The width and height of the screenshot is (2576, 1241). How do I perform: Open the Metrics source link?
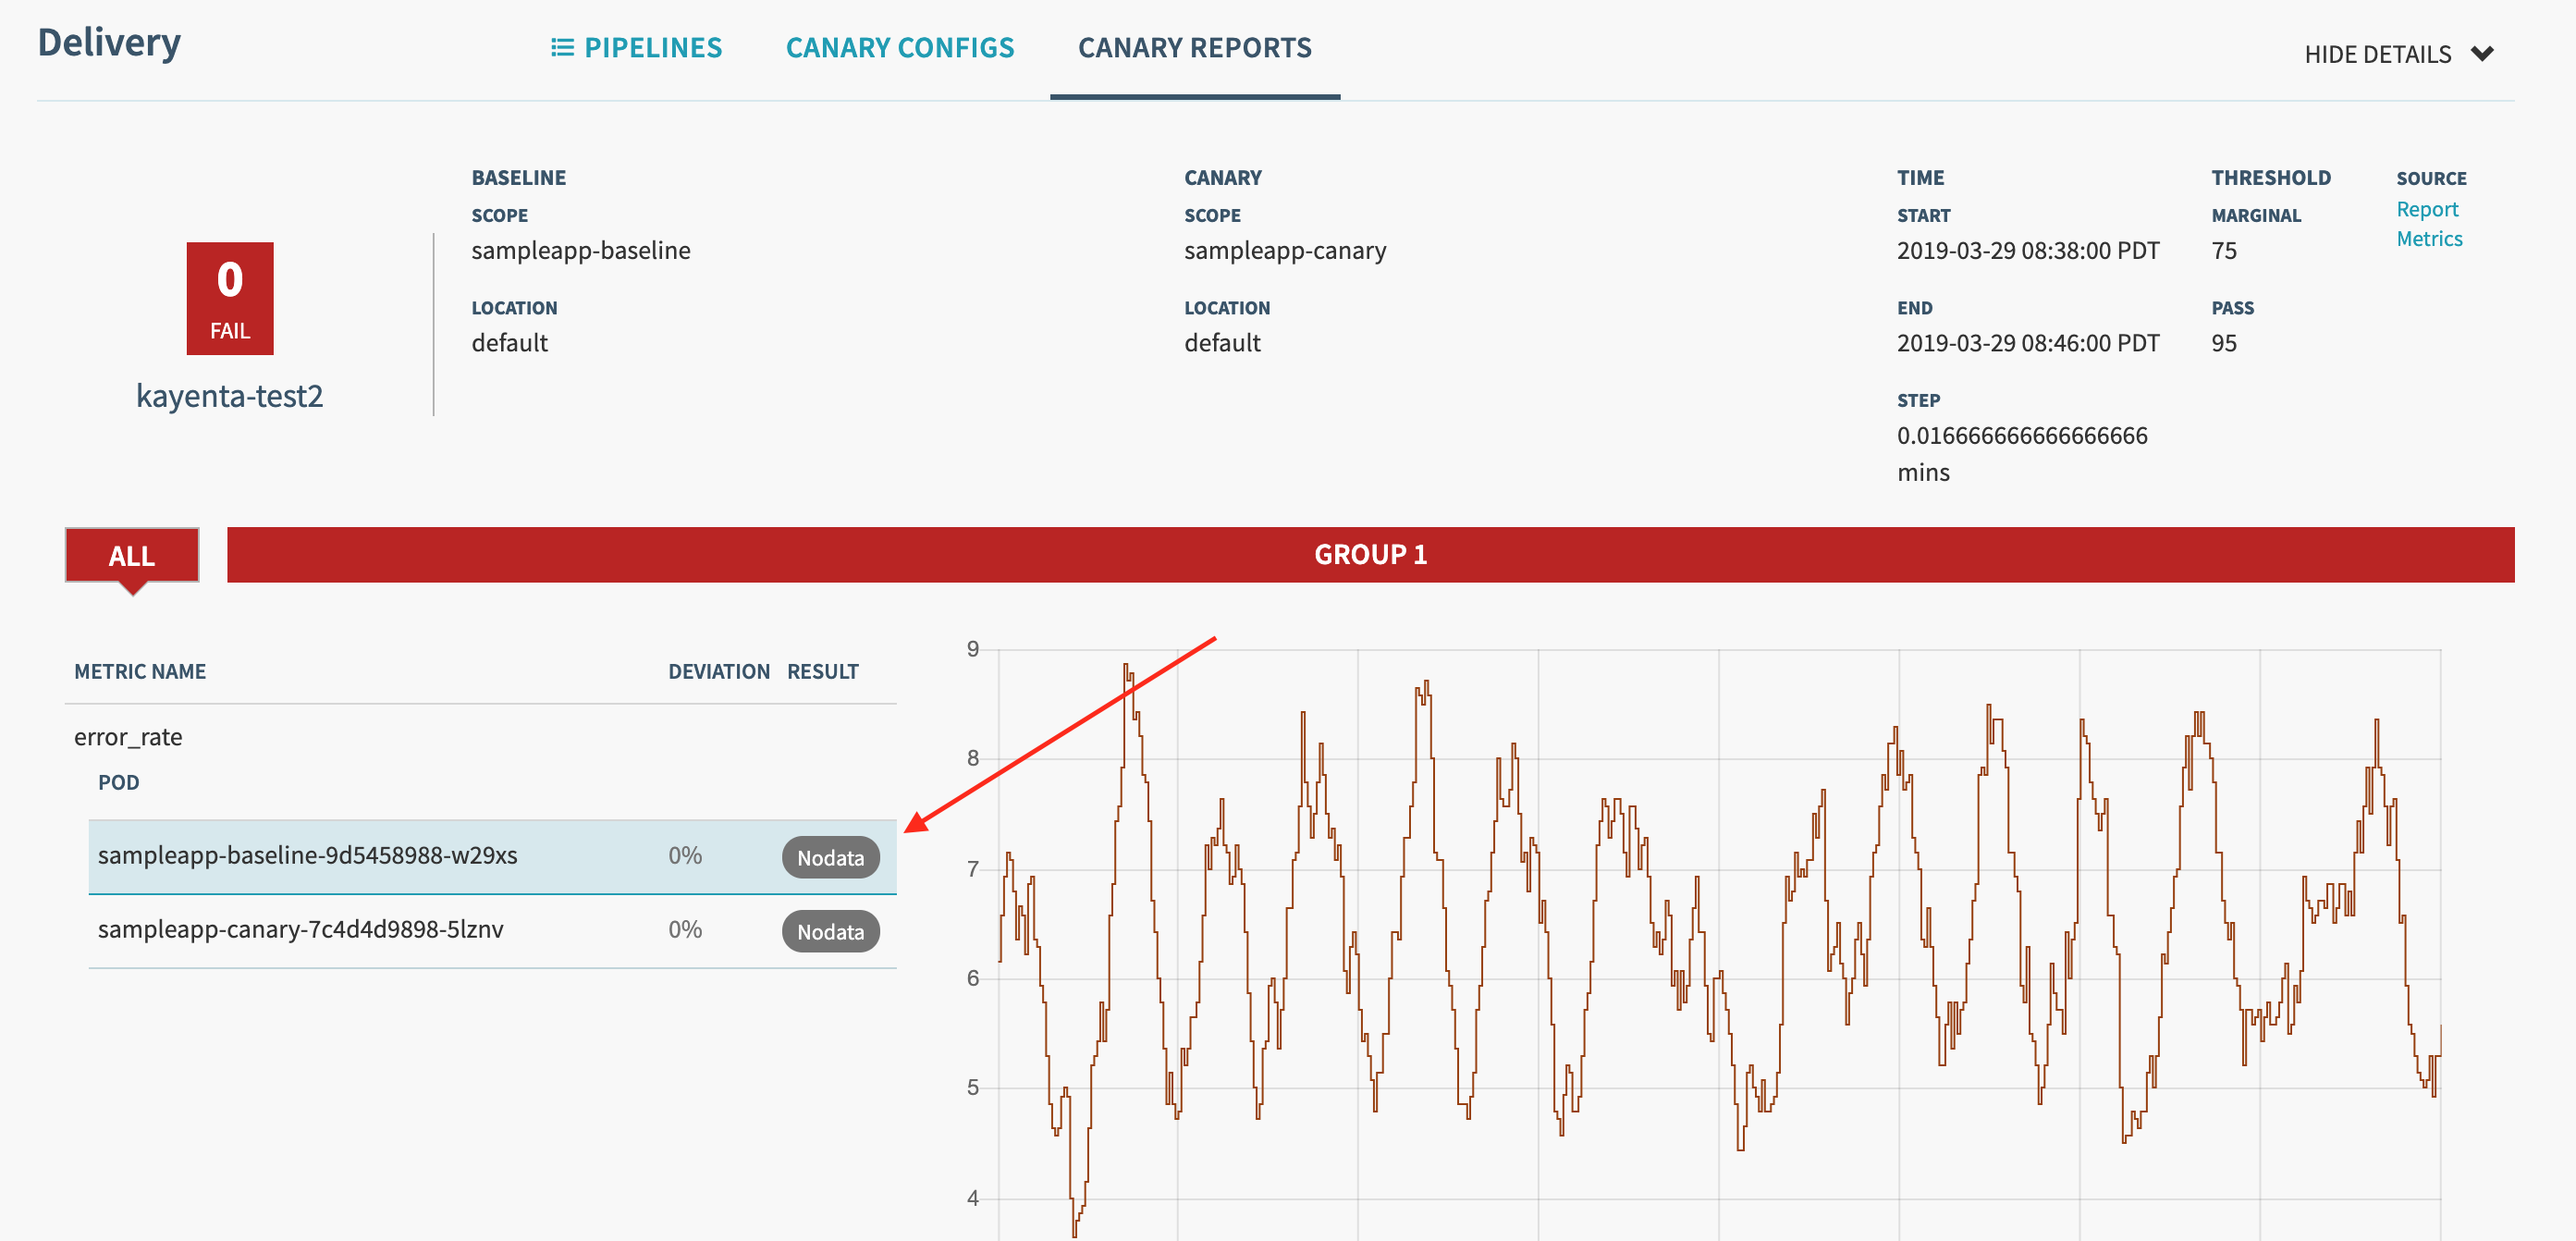click(2430, 238)
